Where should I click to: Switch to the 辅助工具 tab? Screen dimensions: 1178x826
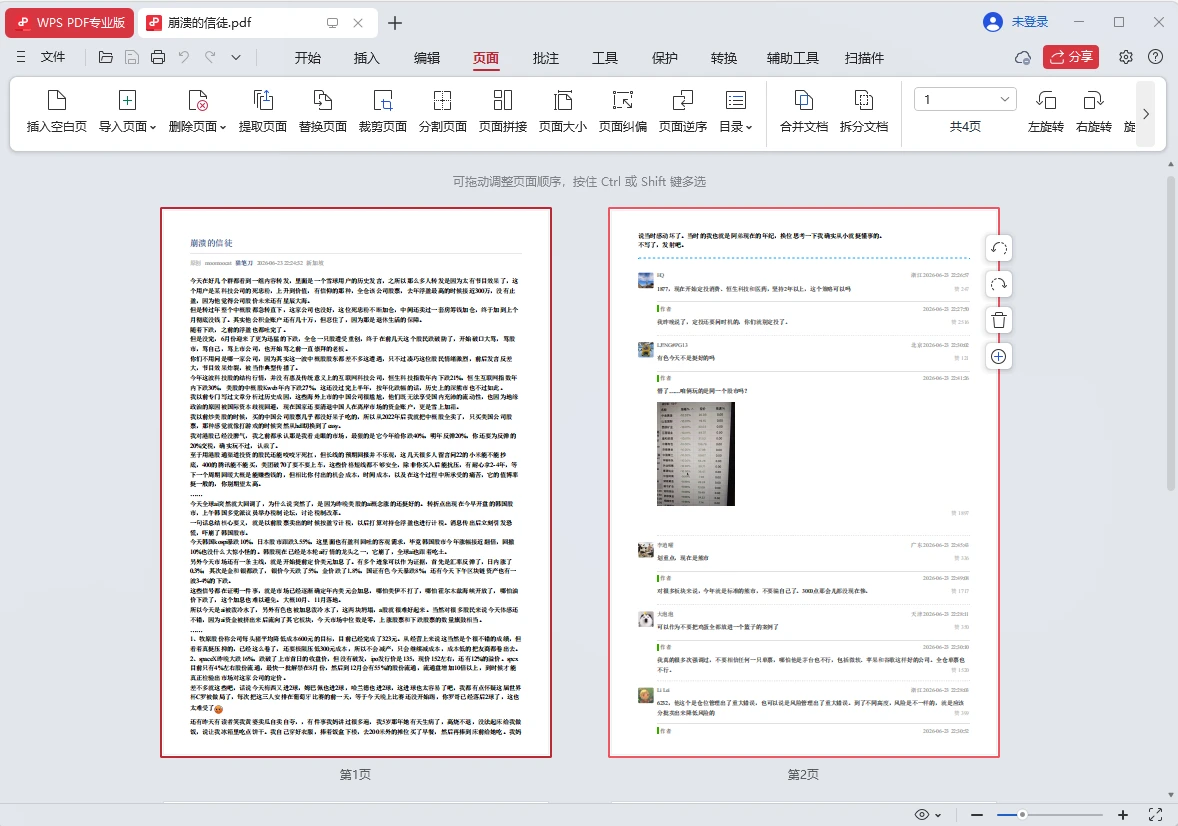(793, 58)
